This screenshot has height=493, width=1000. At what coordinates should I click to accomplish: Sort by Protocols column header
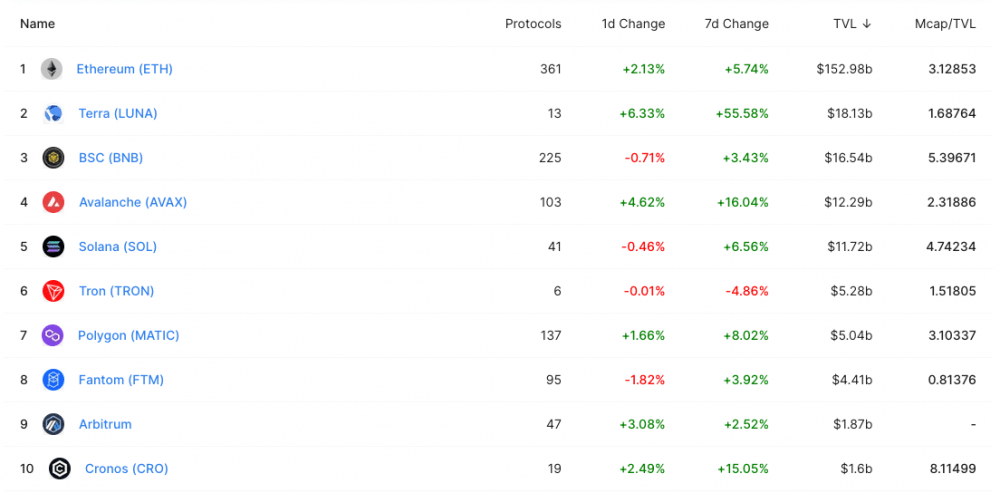tap(533, 24)
